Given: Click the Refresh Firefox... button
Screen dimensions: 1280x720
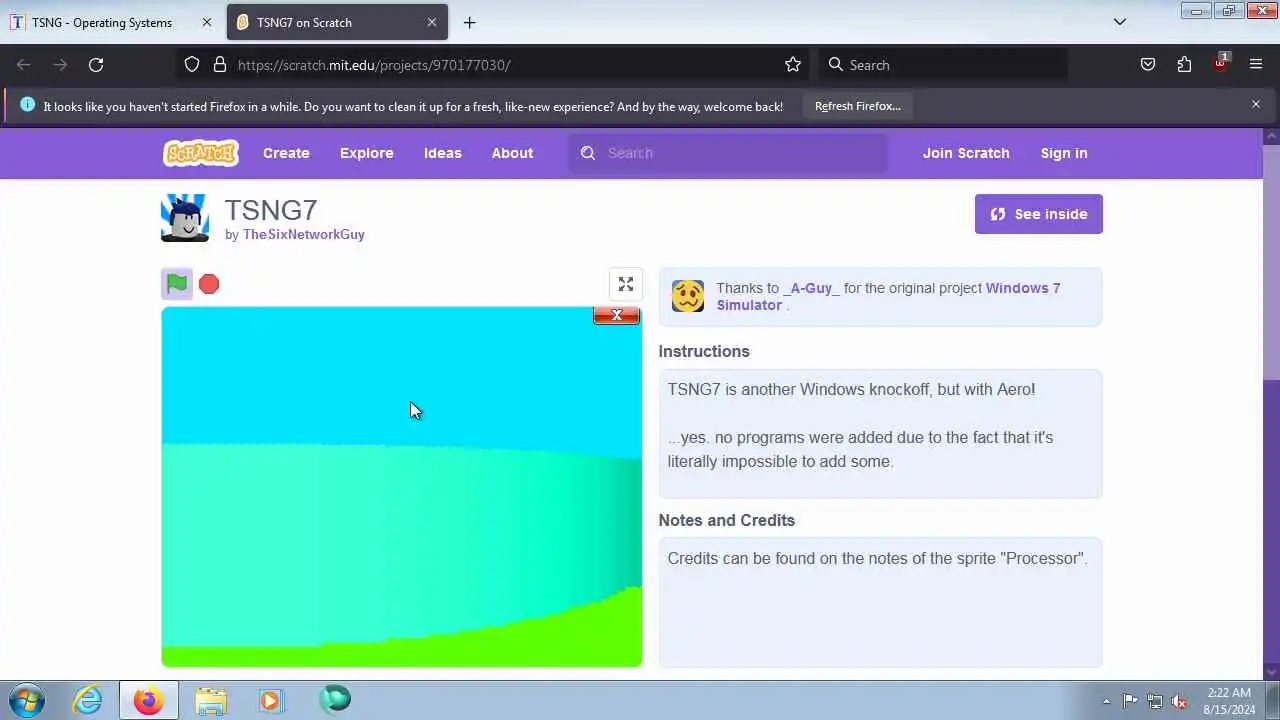Looking at the screenshot, I should [858, 106].
